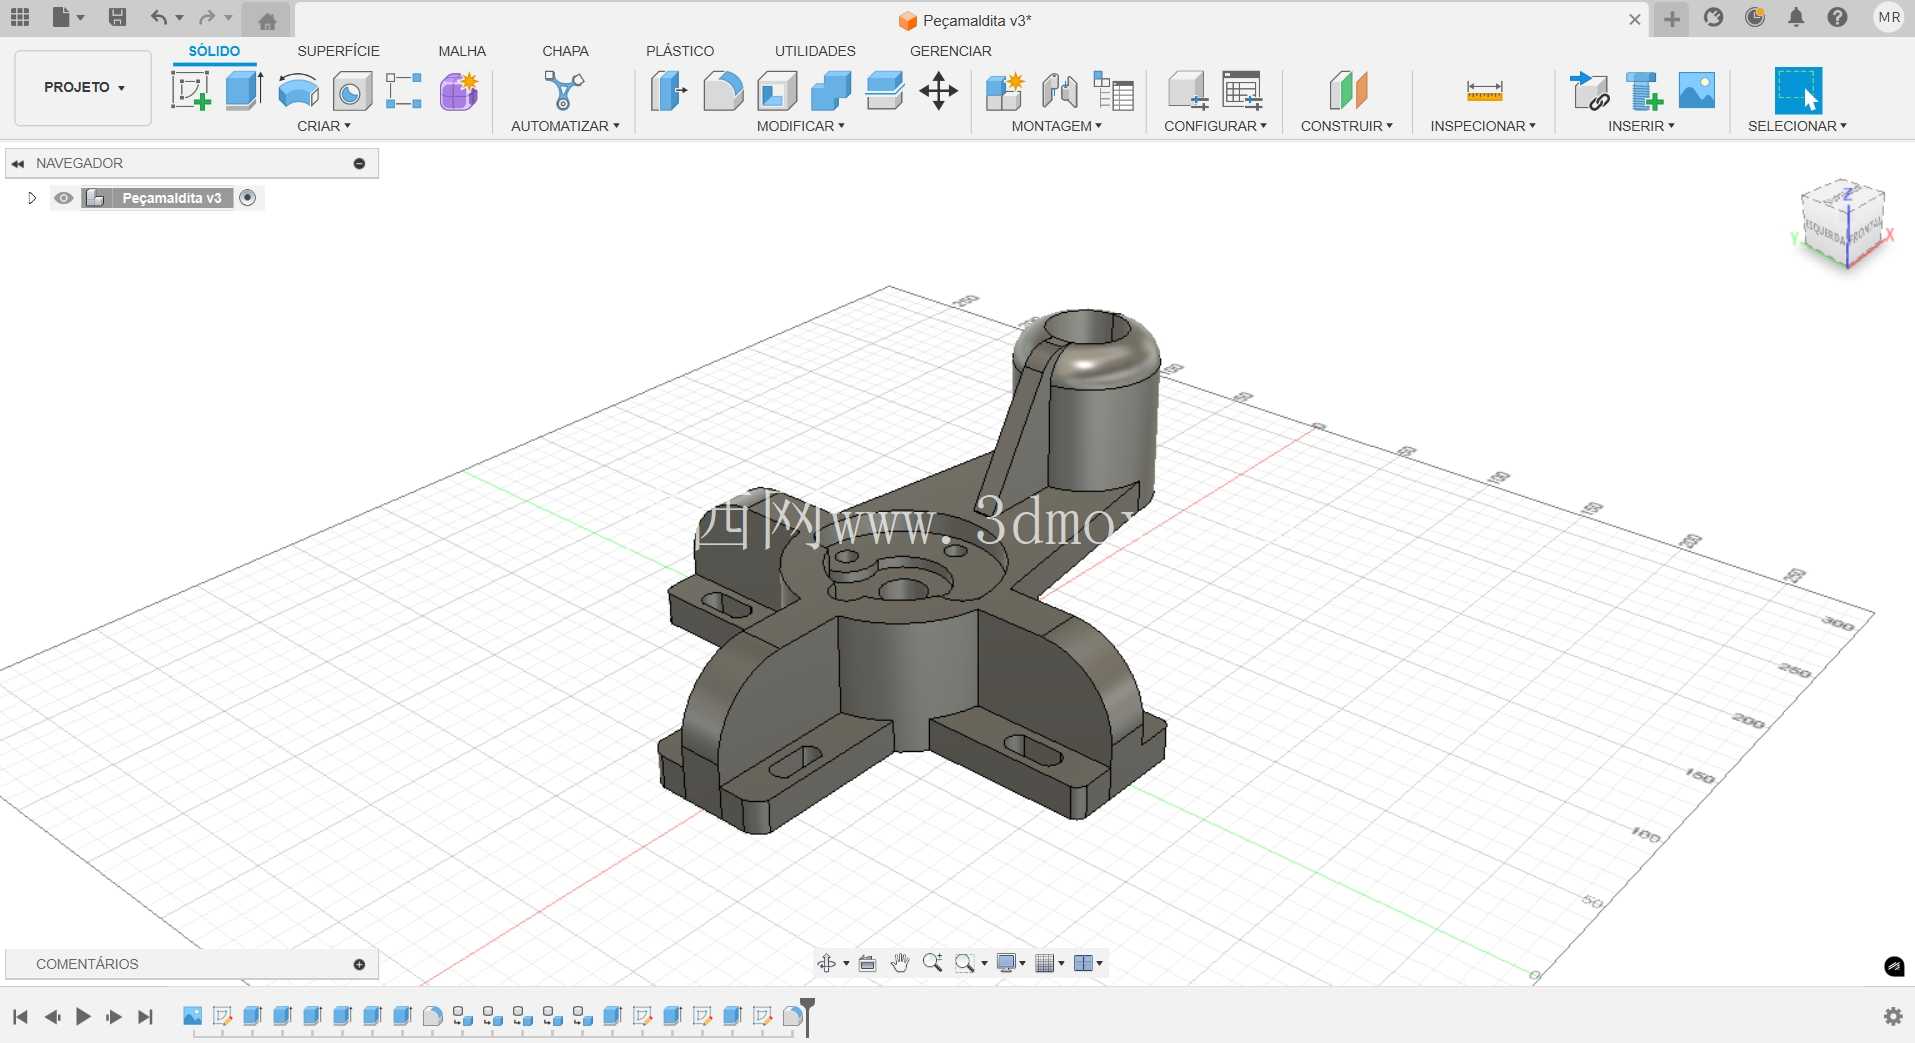Image resolution: width=1915 pixels, height=1043 pixels.
Task: Open the CRIAR dropdown menu
Action: pos(324,126)
